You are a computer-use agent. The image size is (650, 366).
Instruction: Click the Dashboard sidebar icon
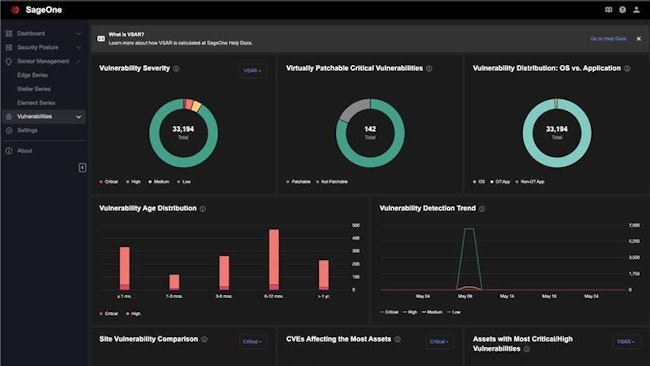tap(9, 33)
